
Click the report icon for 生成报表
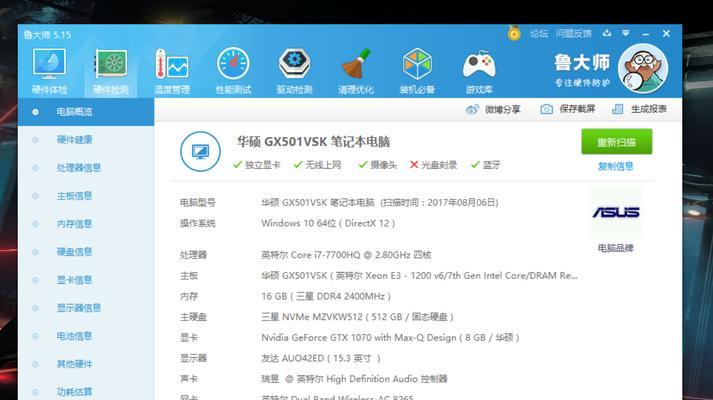tap(618, 109)
